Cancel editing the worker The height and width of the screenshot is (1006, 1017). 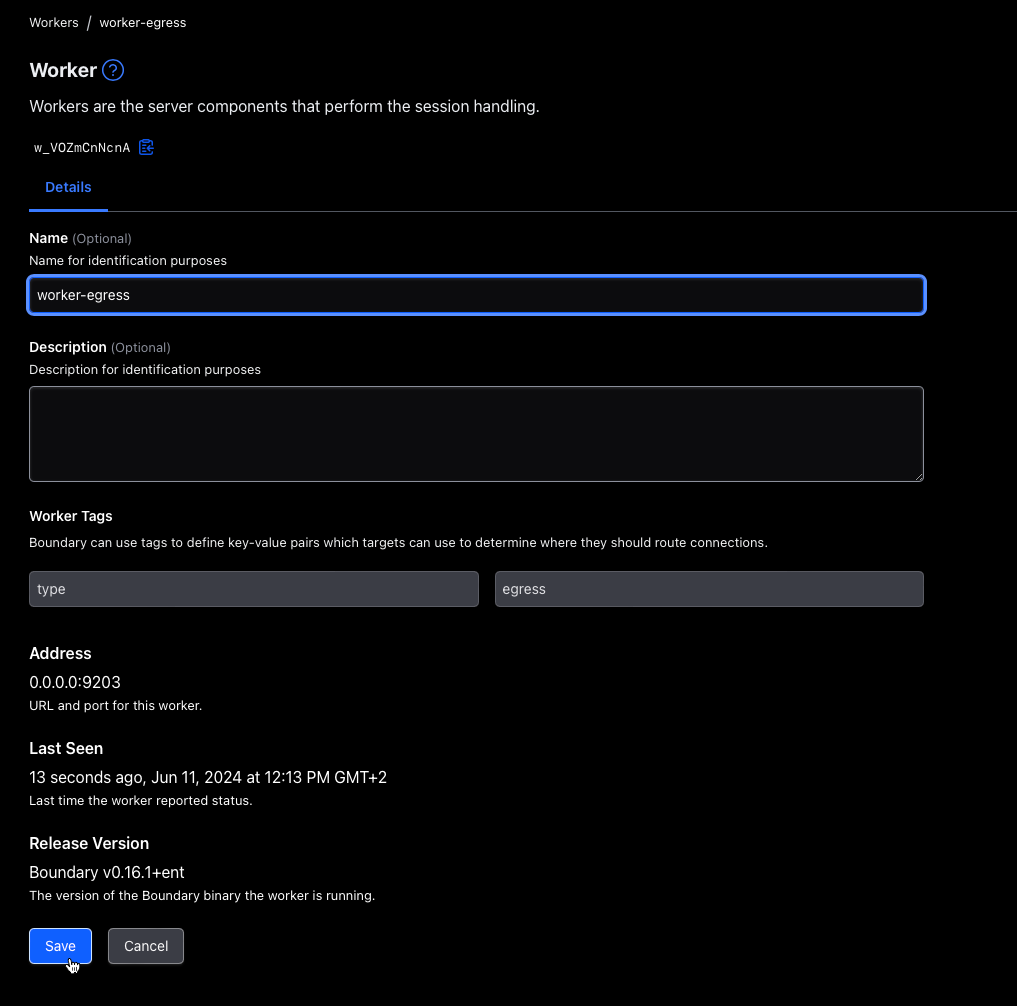pos(146,946)
